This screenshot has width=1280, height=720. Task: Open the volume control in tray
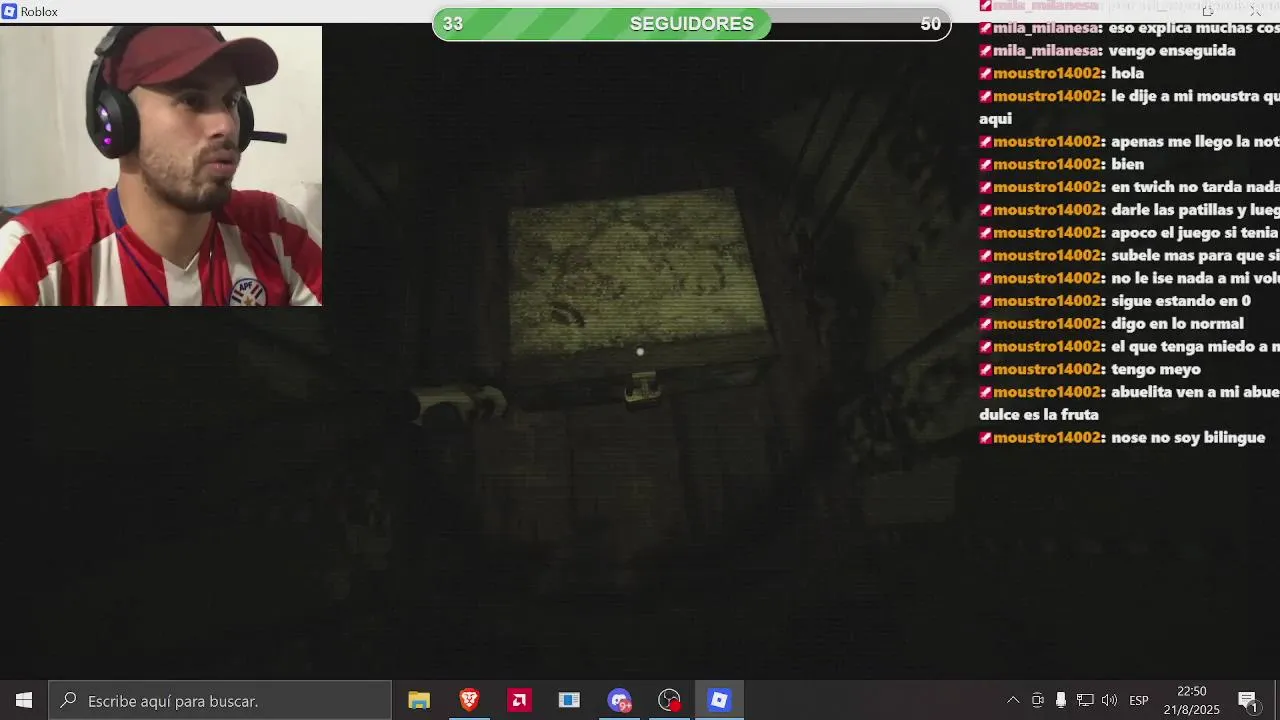1109,700
